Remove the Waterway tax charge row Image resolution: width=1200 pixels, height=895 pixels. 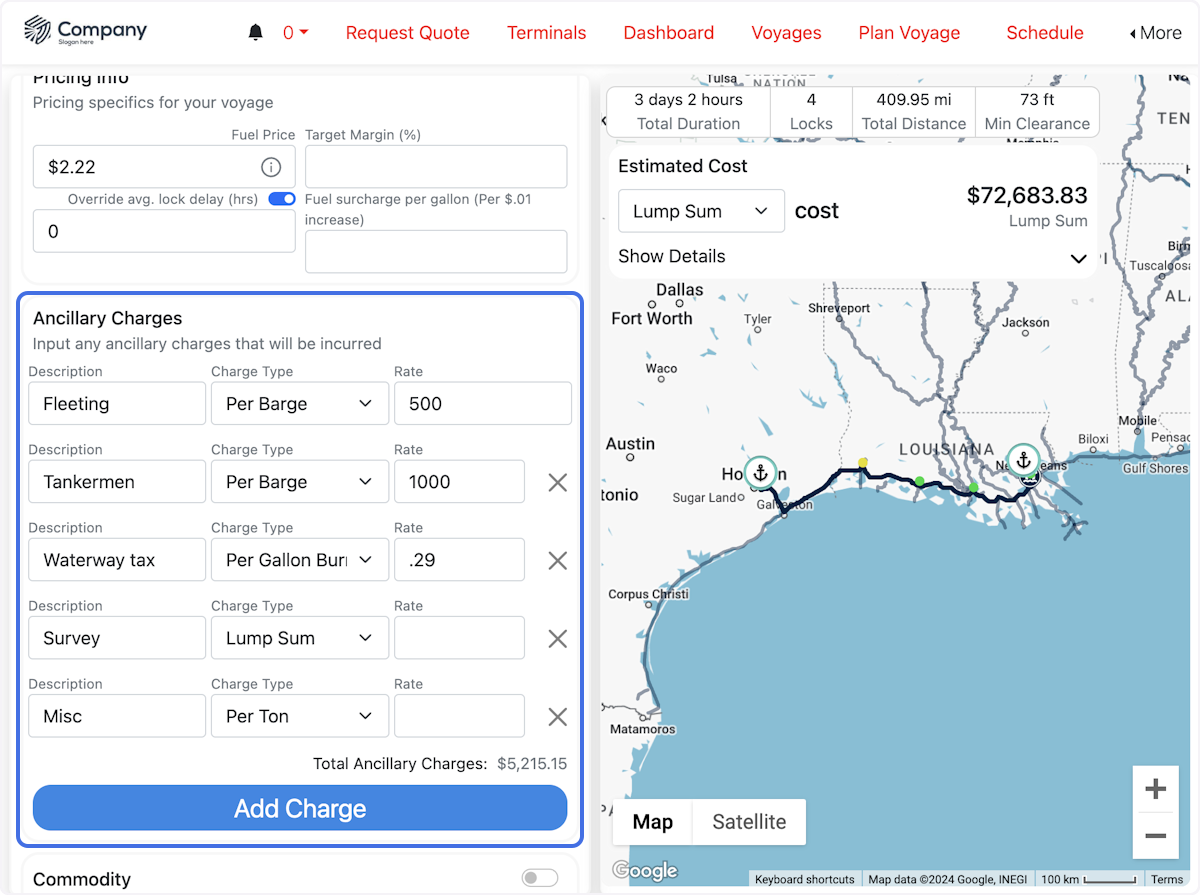(x=557, y=560)
